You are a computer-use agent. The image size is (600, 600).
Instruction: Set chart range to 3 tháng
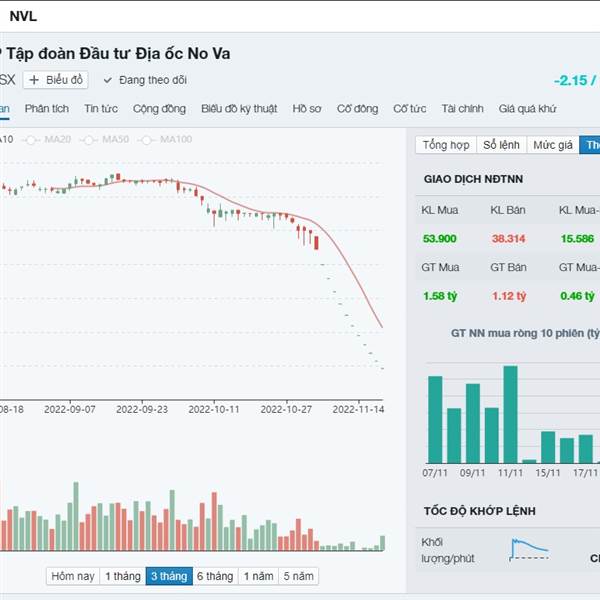(169, 576)
